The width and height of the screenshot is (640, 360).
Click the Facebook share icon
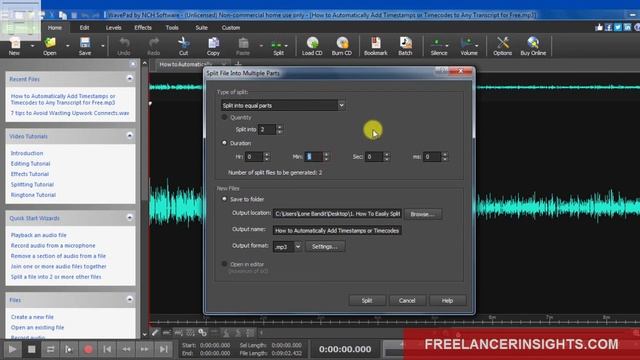click(x=608, y=27)
